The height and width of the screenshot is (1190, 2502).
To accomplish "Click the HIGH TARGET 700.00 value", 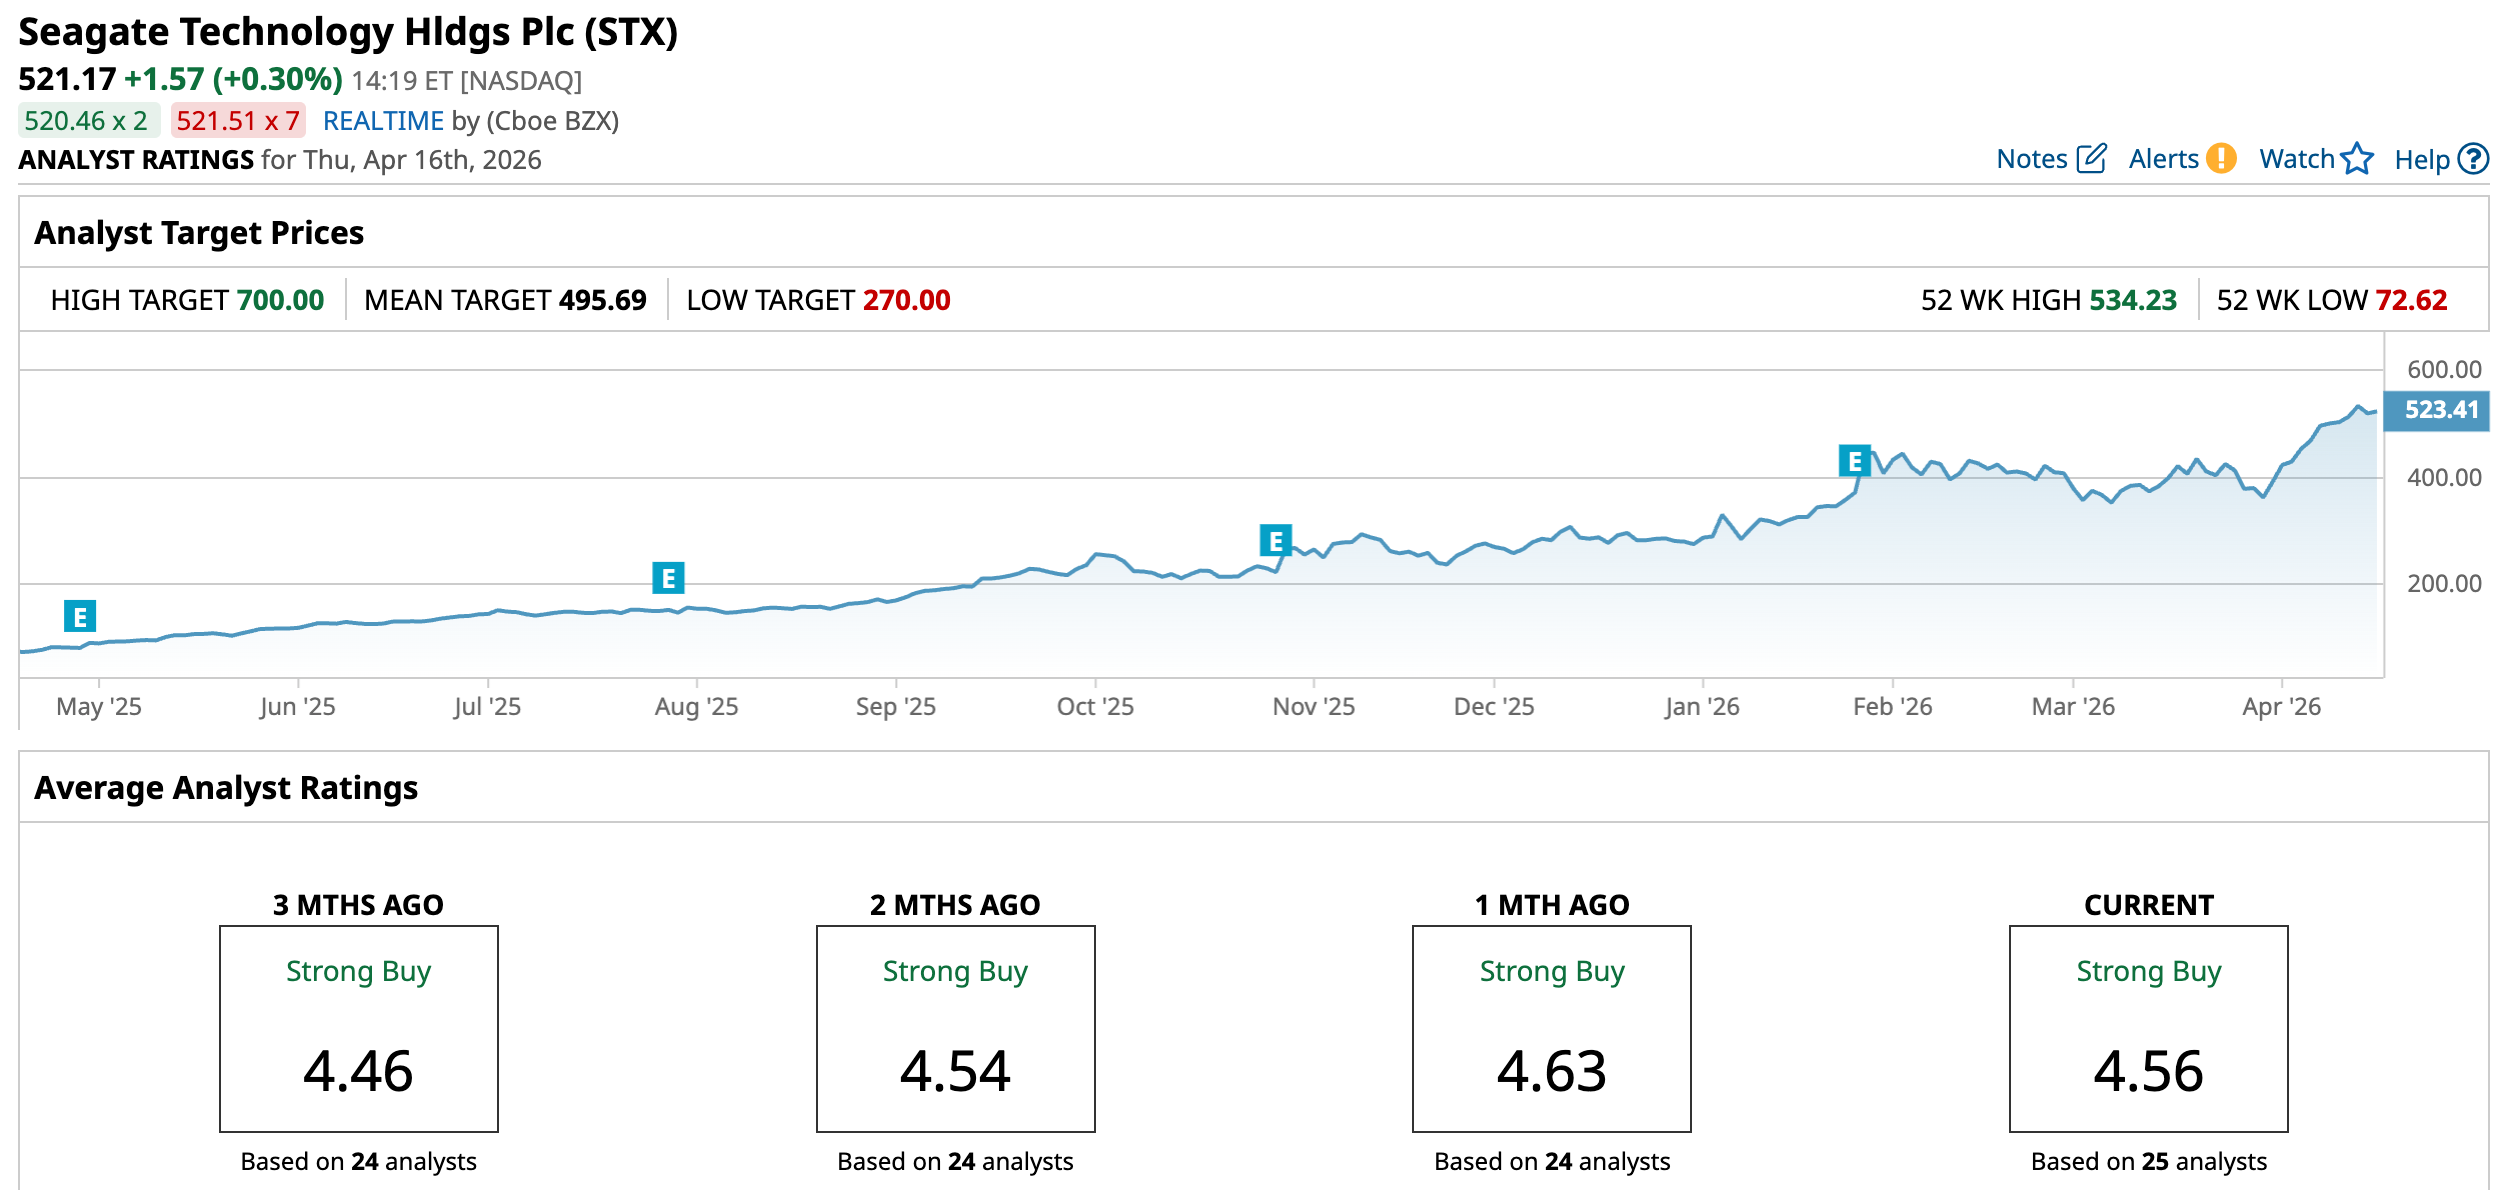I will point(280,300).
